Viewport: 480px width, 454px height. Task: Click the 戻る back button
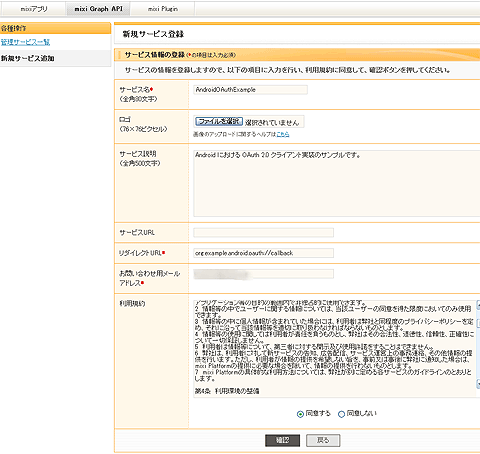[x=323, y=440]
